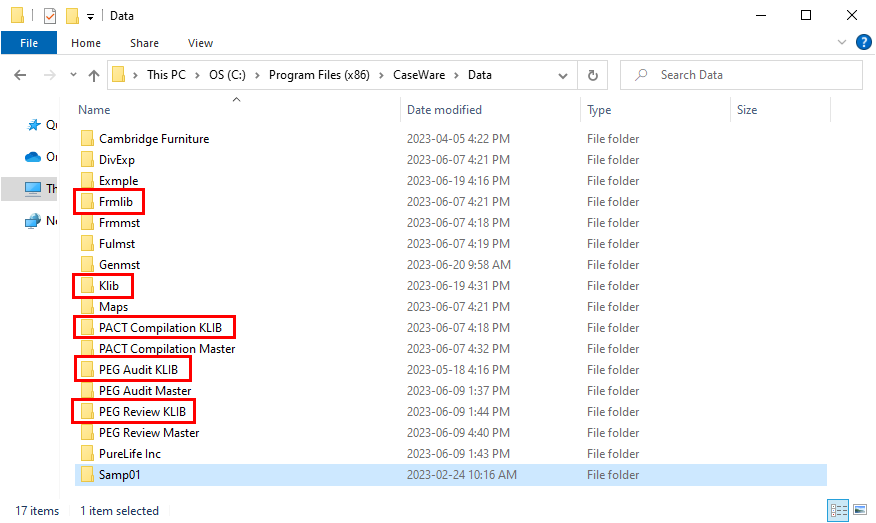Go up one folder level arrow

pyautogui.click(x=94, y=75)
